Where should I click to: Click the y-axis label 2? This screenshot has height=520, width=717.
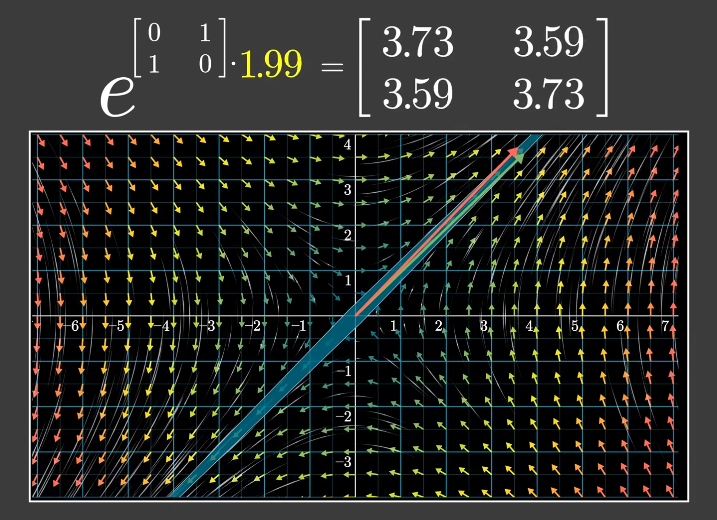pos(348,235)
